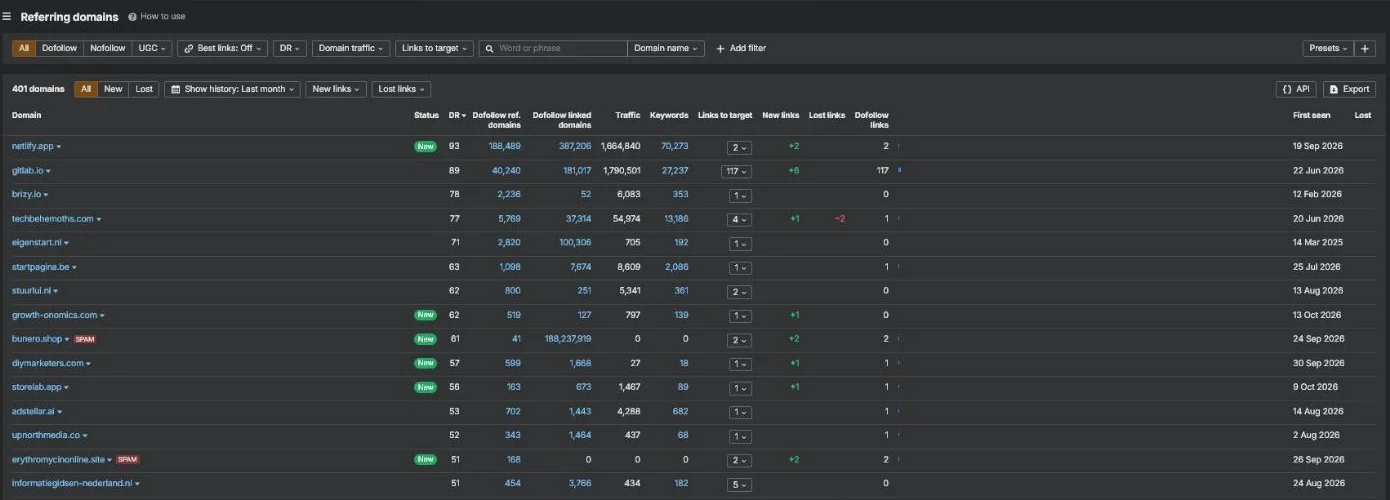The height and width of the screenshot is (500, 1390).
Task: Open the upnorthmedia.co domain link
Action: point(46,435)
